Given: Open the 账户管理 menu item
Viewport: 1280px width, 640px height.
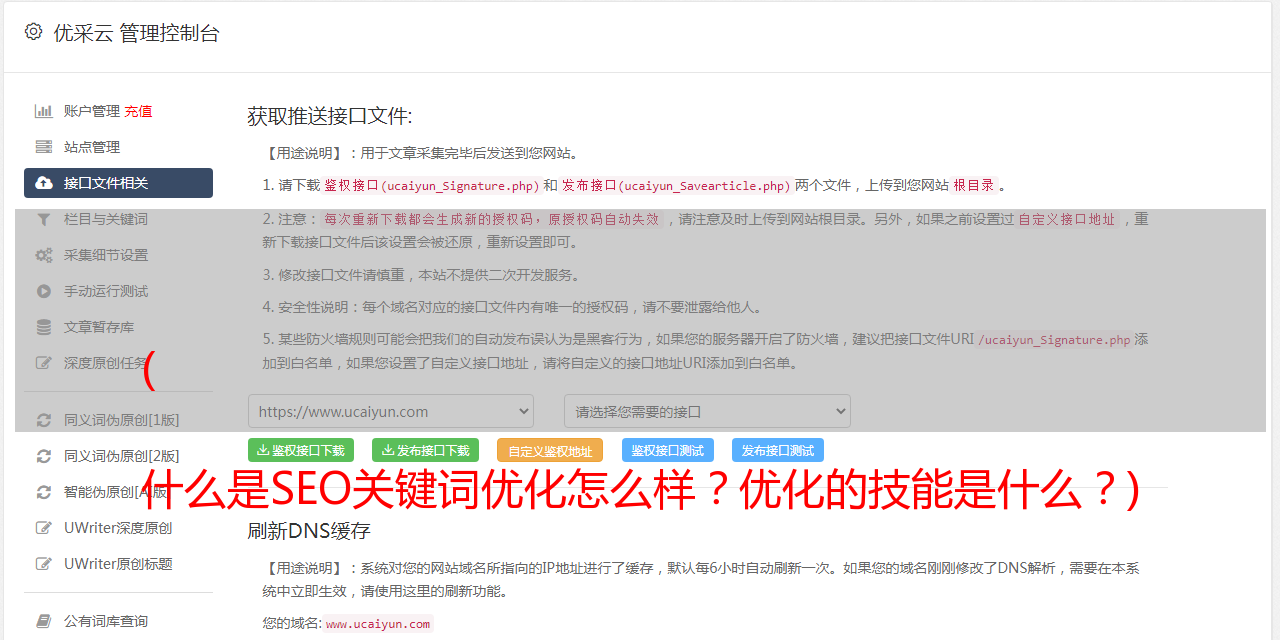Looking at the screenshot, I should [92, 111].
